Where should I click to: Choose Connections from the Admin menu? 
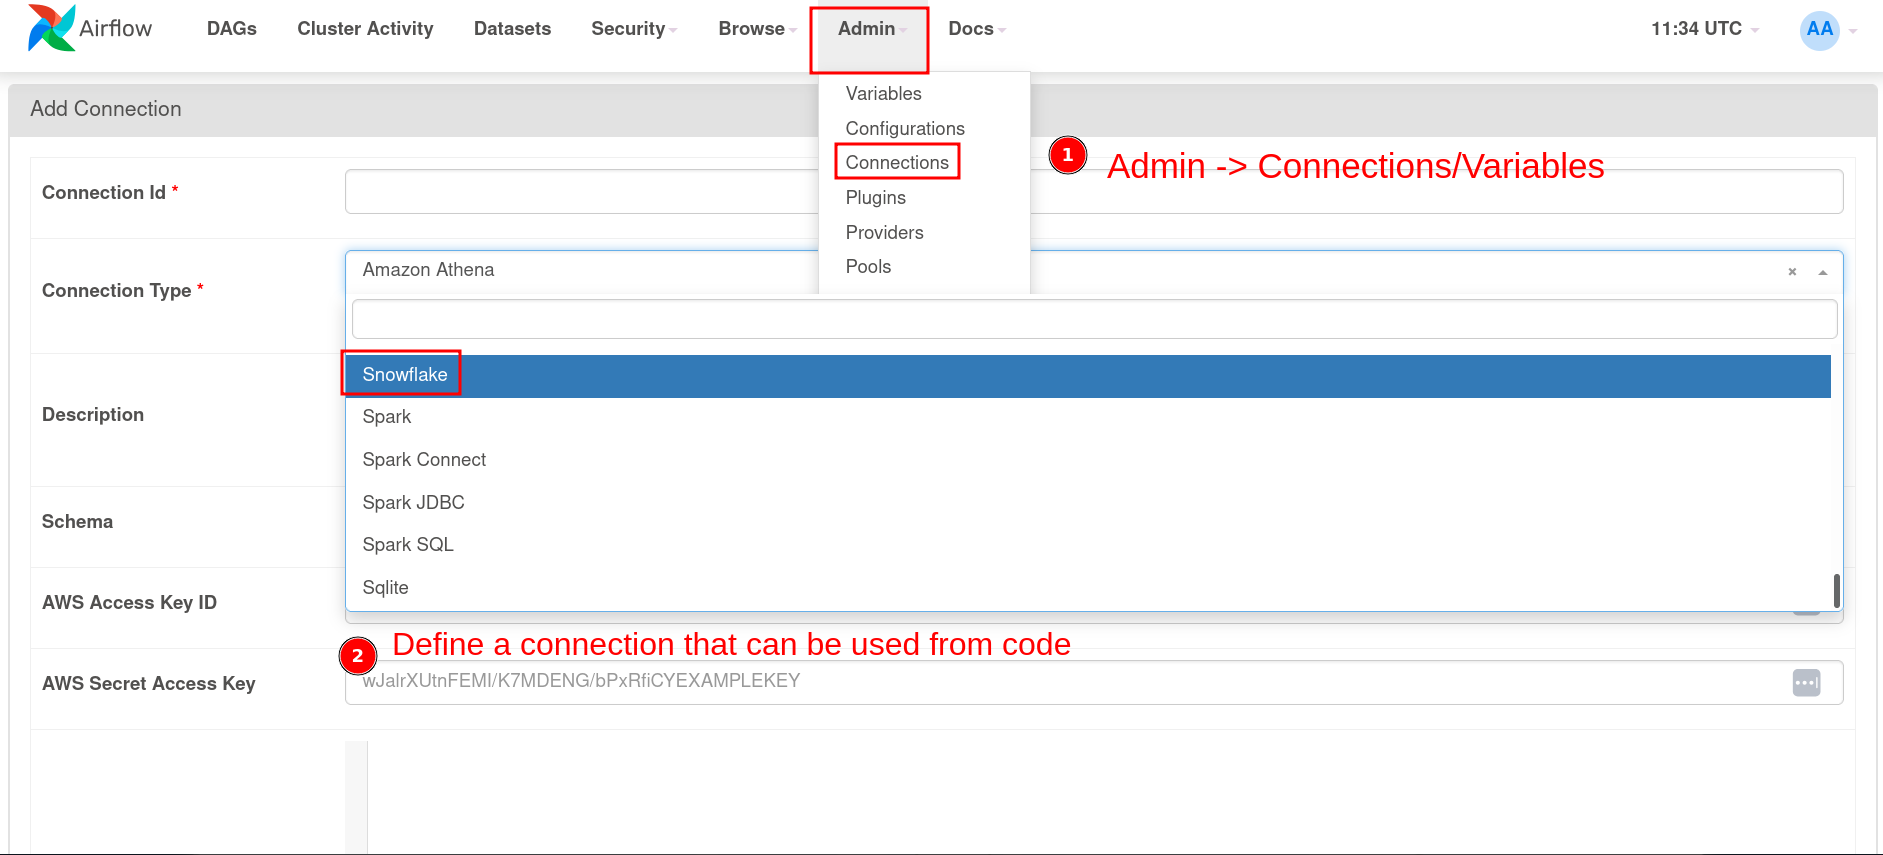tap(897, 162)
